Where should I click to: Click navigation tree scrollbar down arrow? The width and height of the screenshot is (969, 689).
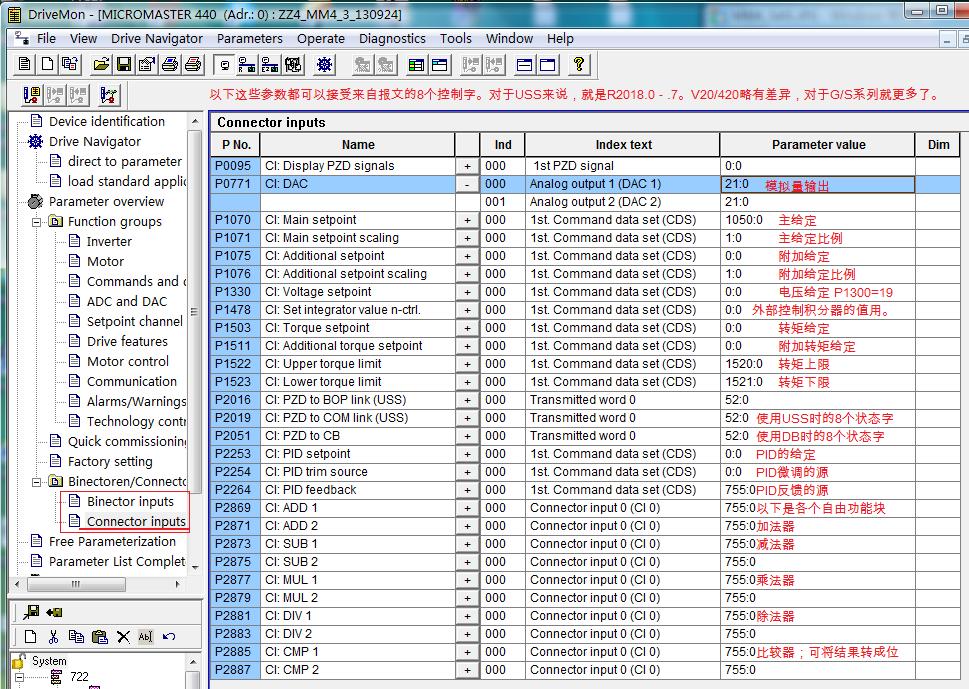coord(195,567)
